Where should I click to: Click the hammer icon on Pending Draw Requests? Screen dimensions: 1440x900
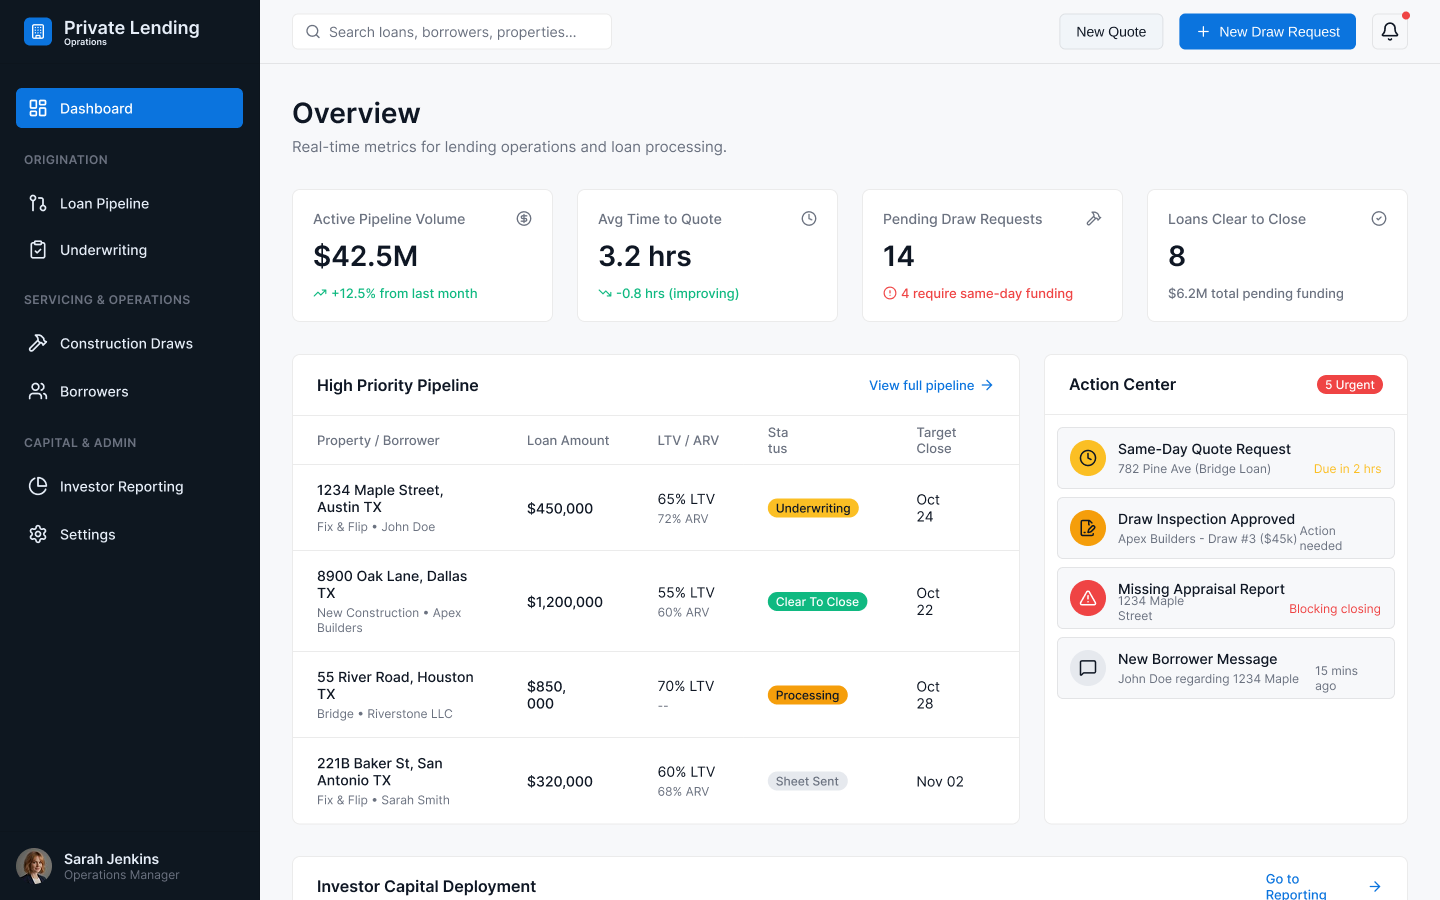[x=1093, y=219]
